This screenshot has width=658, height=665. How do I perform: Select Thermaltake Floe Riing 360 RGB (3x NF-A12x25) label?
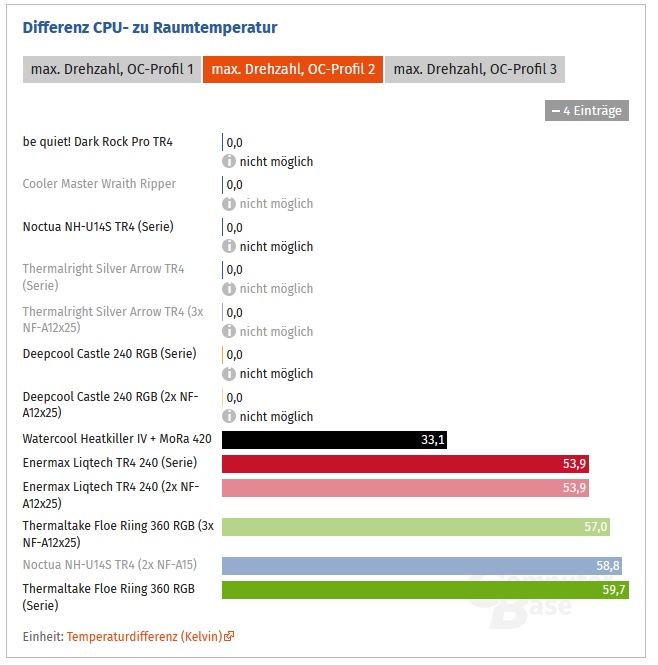(x=118, y=534)
